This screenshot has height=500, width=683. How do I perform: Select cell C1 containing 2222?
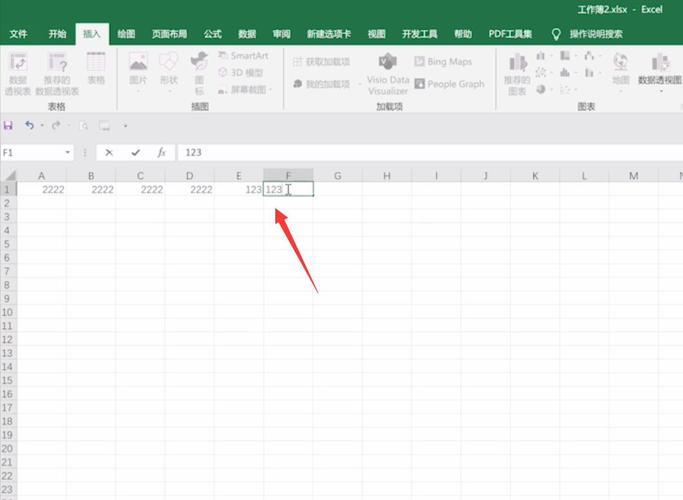pos(140,189)
